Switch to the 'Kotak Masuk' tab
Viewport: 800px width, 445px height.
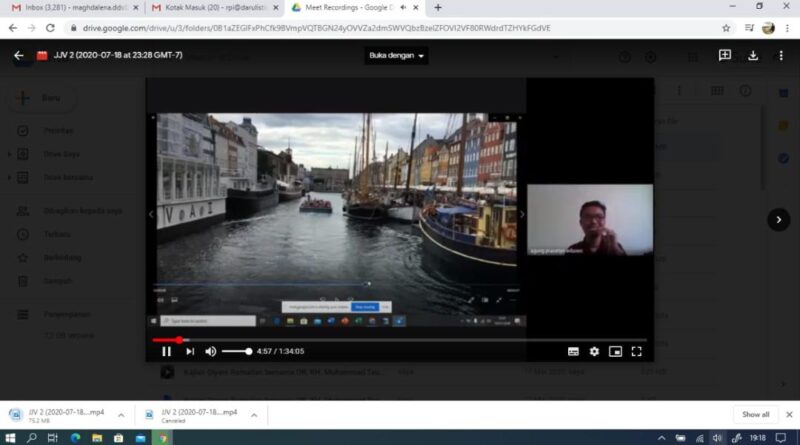coord(210,8)
